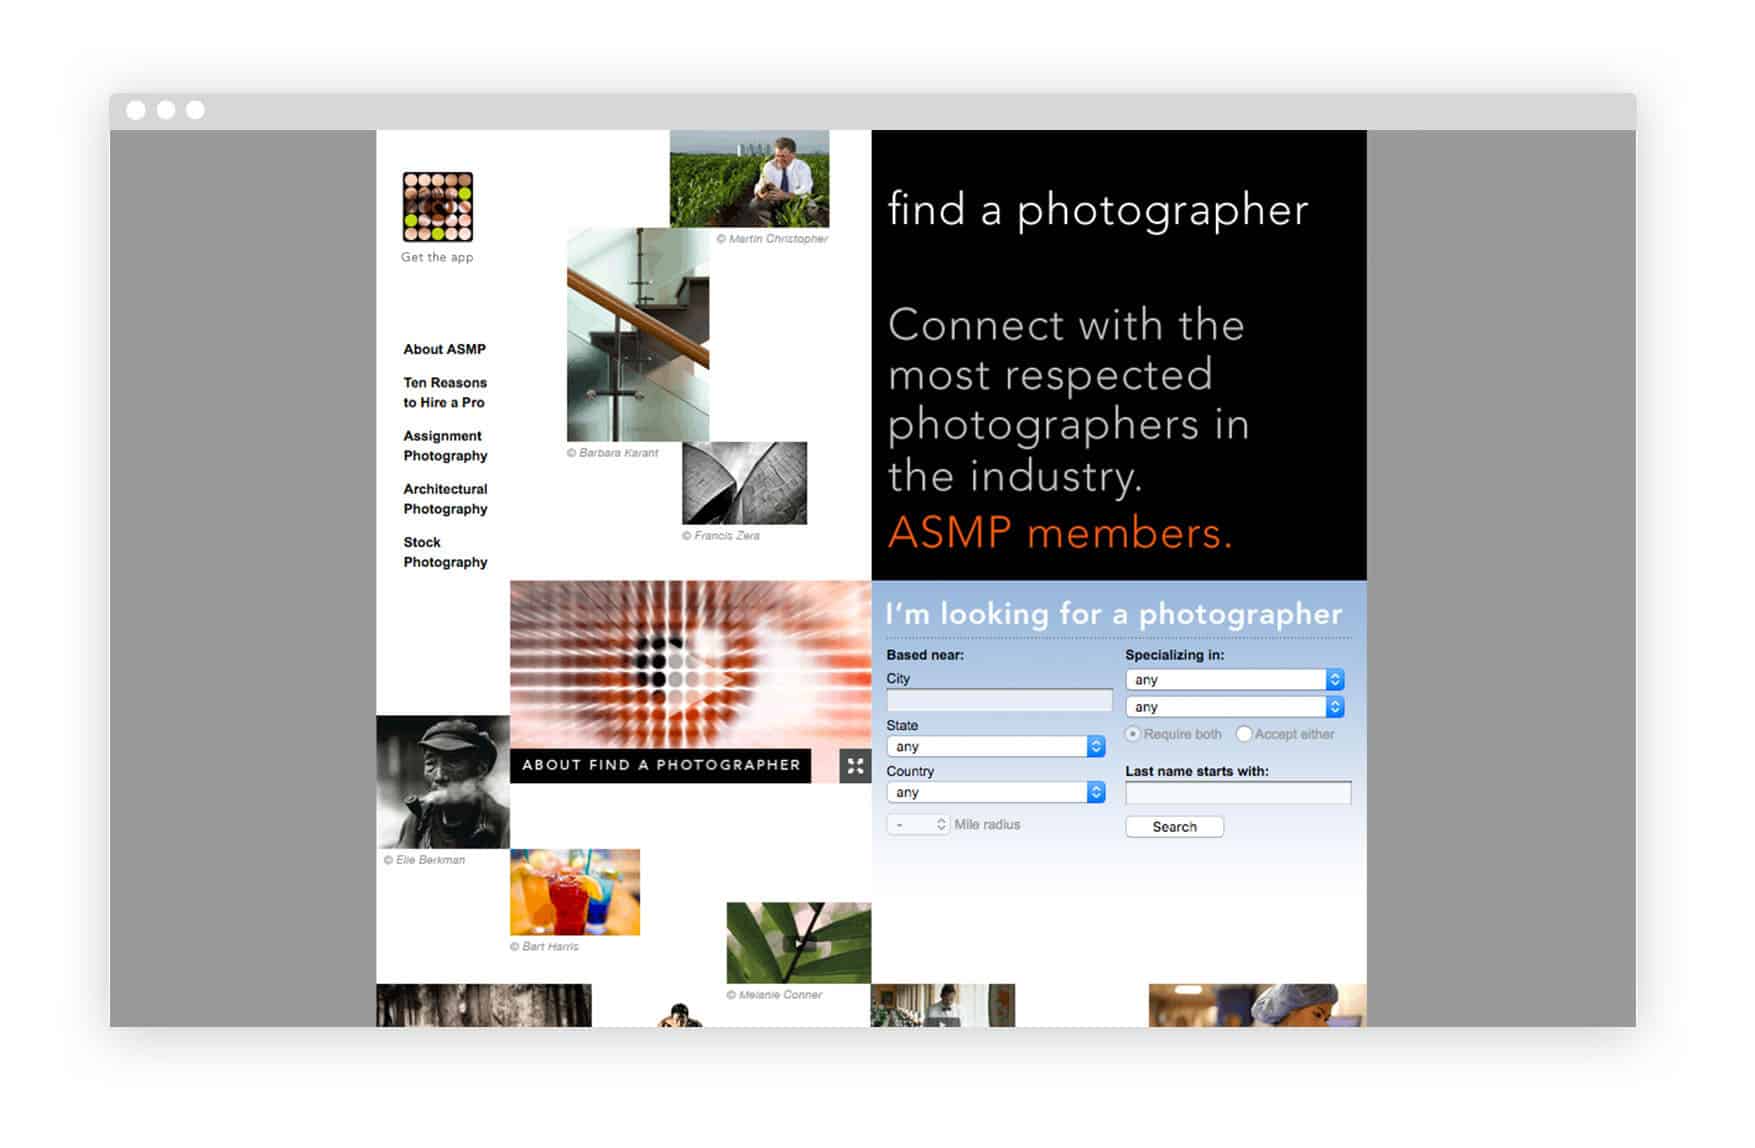Click the About Find a Photographer banner
This screenshot has width=1755, height=1148.
660,765
